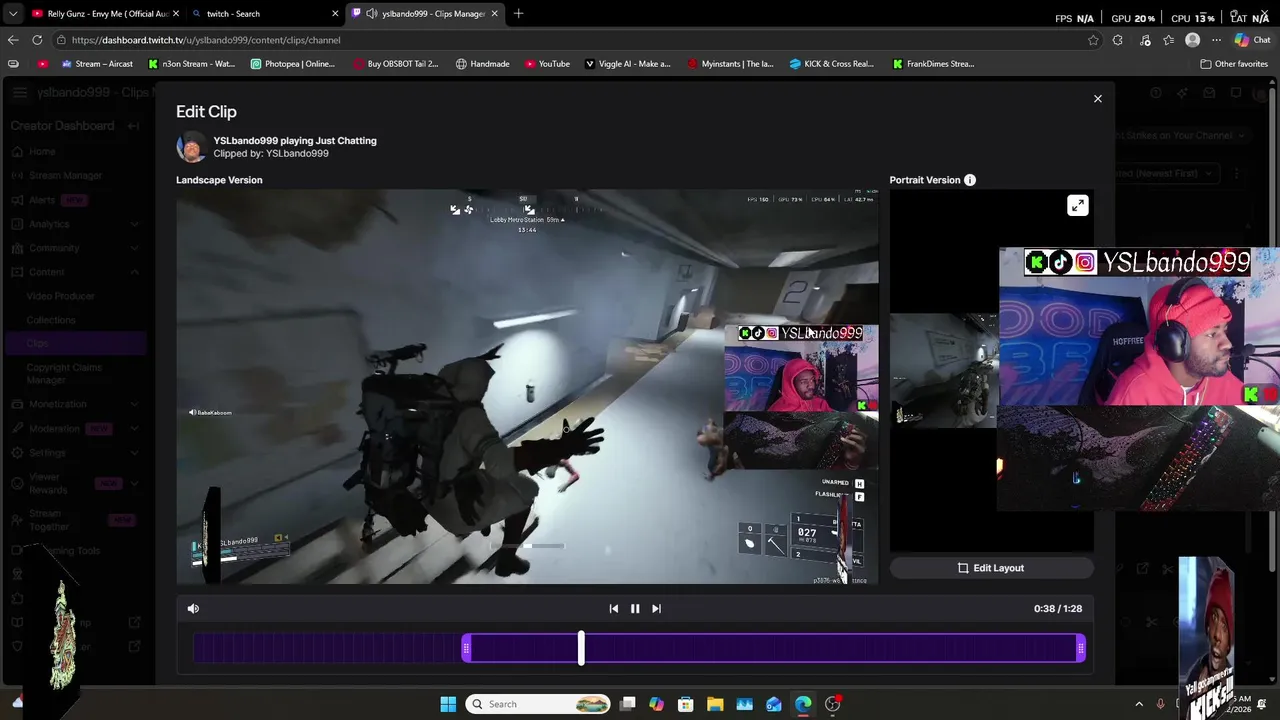Click the 0:38 / 1:28 time readout
This screenshot has height=720, width=1280.
1057,608
